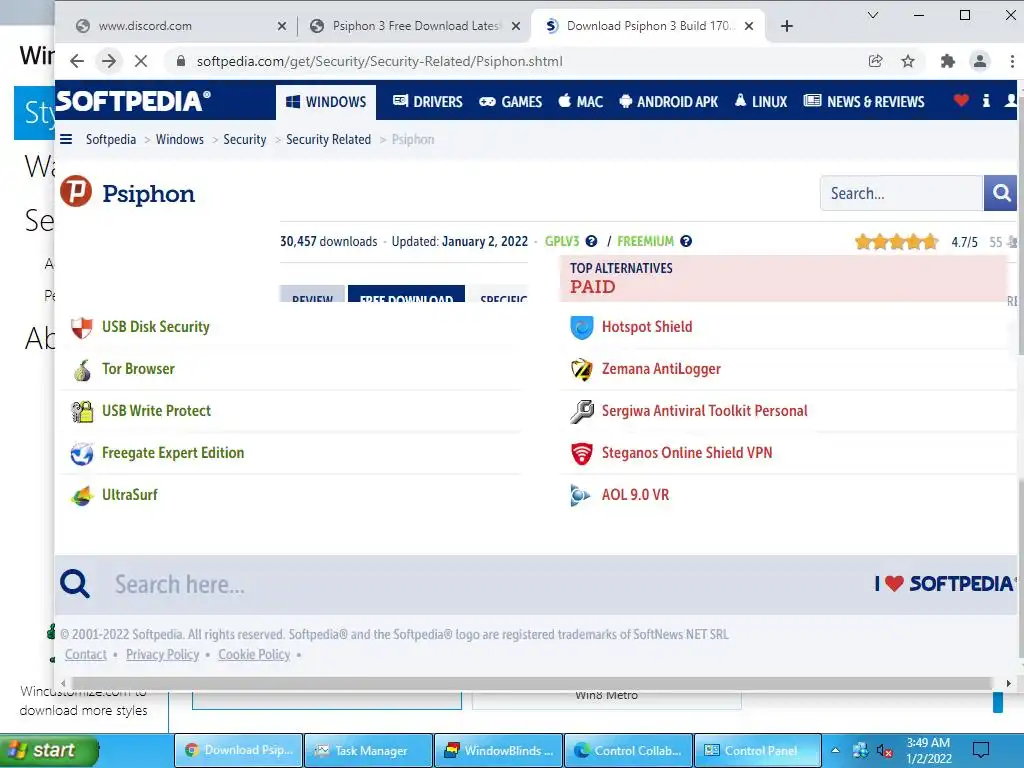Click the Security breadcrumb link

click(245, 139)
